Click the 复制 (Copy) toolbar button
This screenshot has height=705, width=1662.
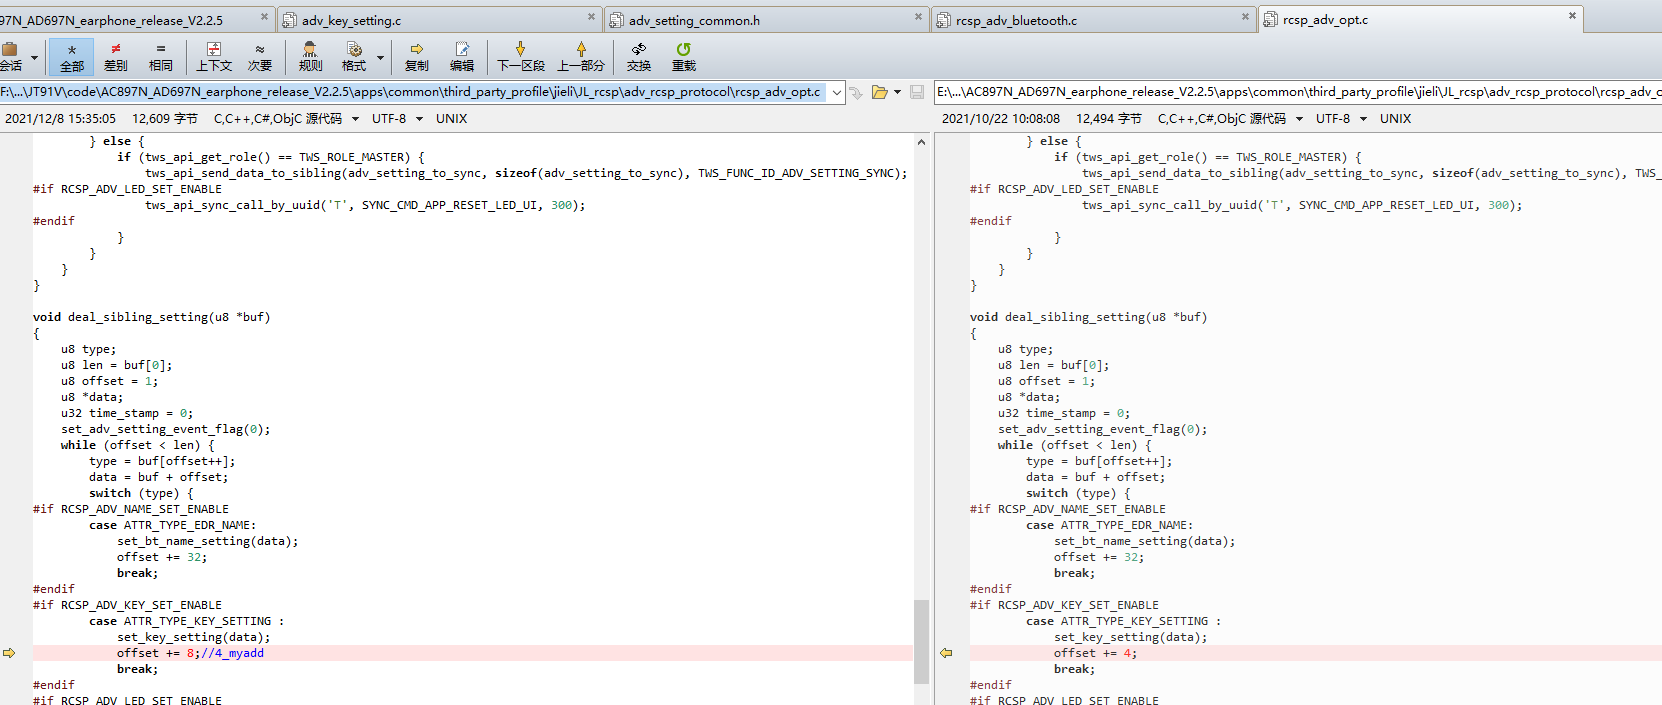tap(417, 57)
